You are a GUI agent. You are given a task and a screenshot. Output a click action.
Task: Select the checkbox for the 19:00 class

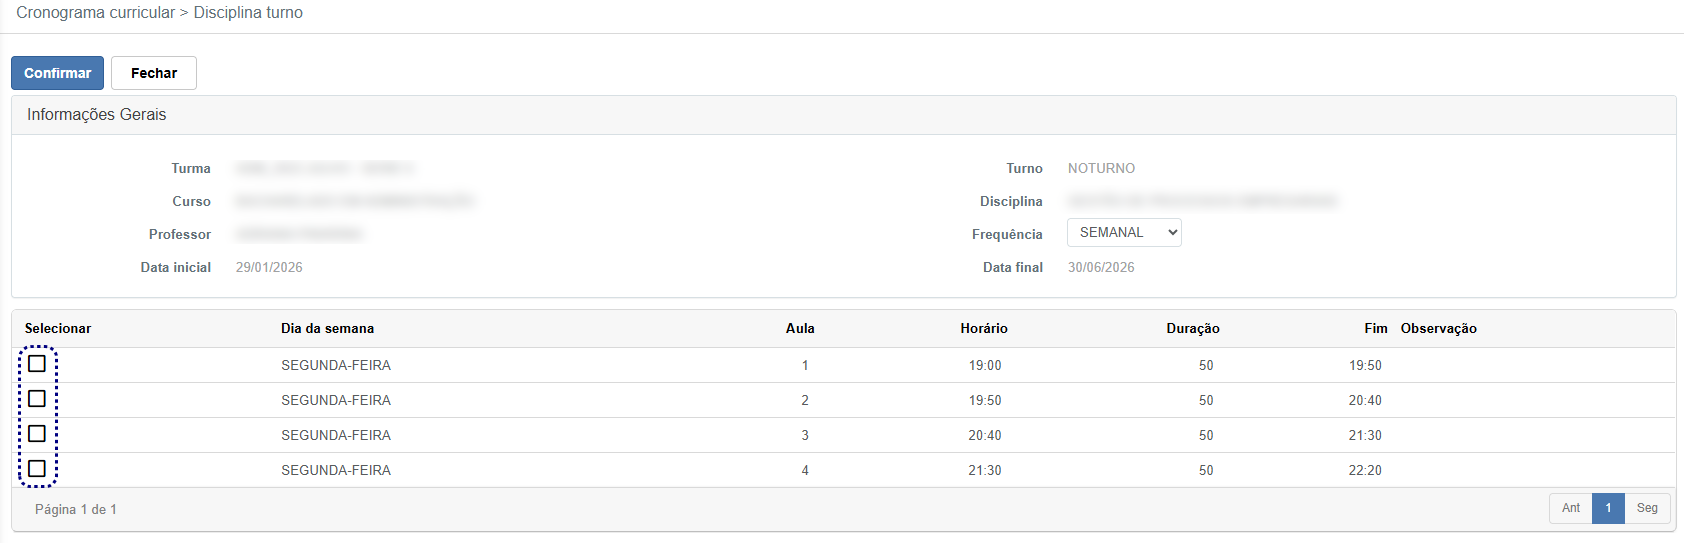37,364
